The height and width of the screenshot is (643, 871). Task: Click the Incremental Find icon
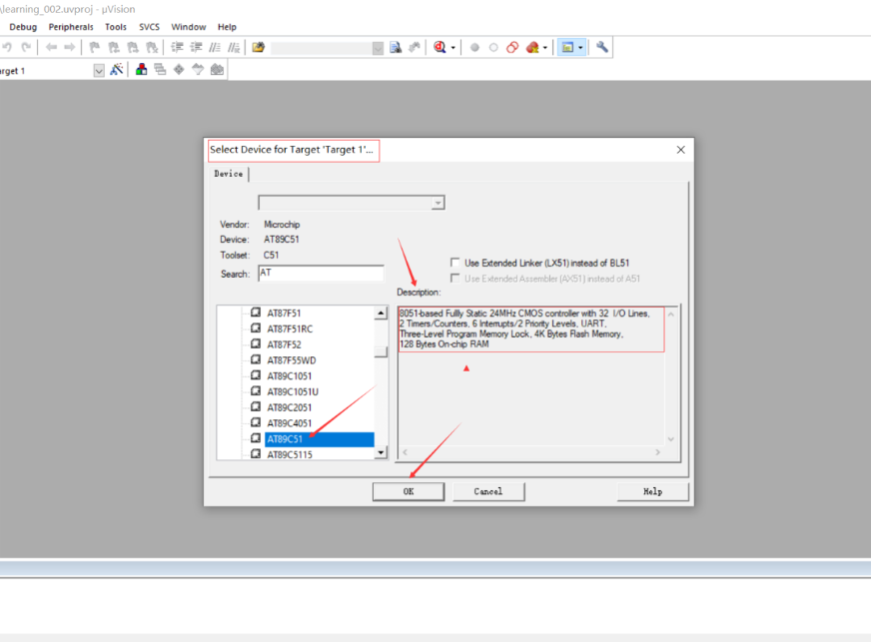tap(414, 48)
